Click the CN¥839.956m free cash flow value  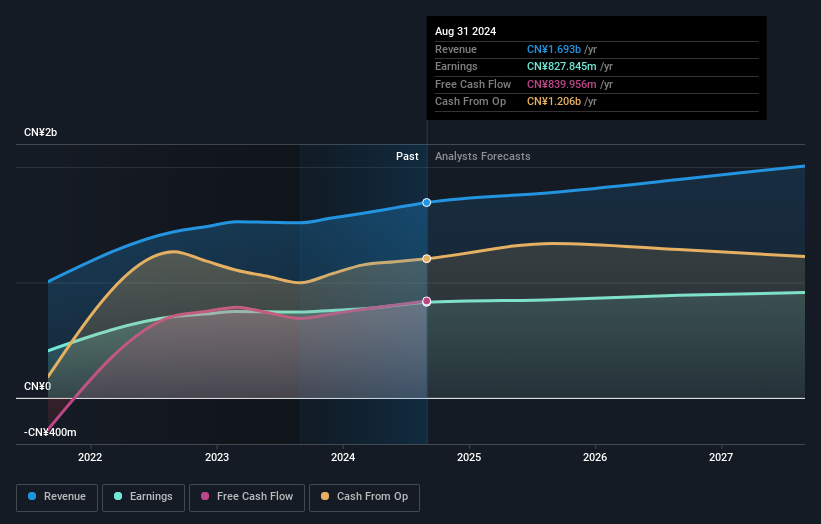pos(562,84)
